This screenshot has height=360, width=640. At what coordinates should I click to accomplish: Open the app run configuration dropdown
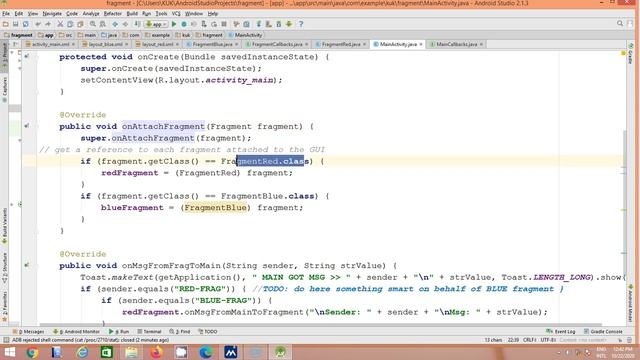click(157, 24)
